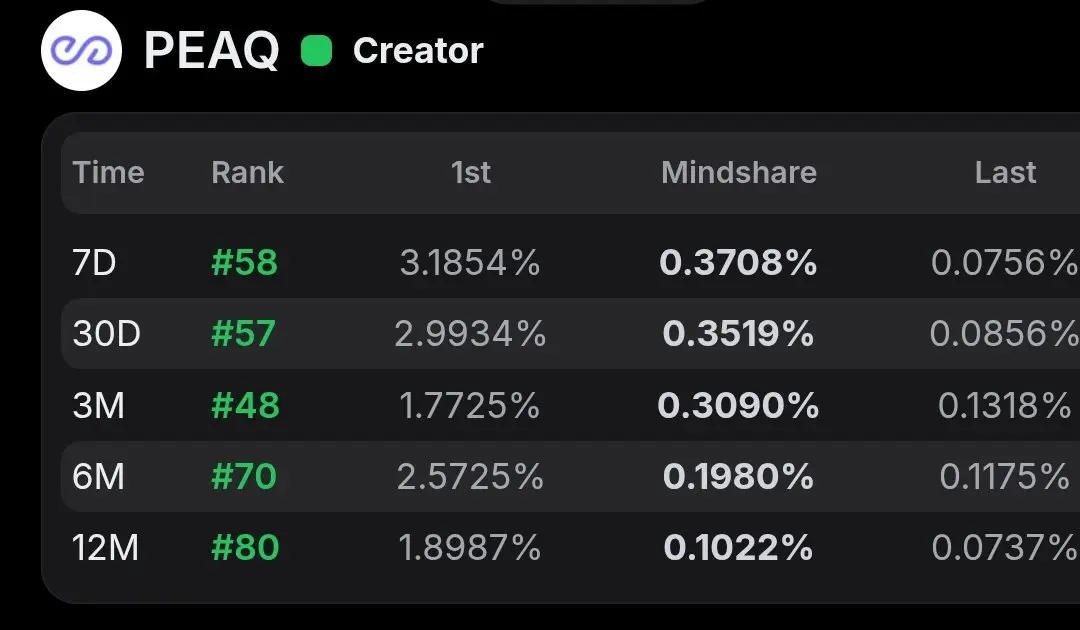Click the 2.9934% first-place value
Image resolution: width=1080 pixels, height=630 pixels.
coord(470,334)
